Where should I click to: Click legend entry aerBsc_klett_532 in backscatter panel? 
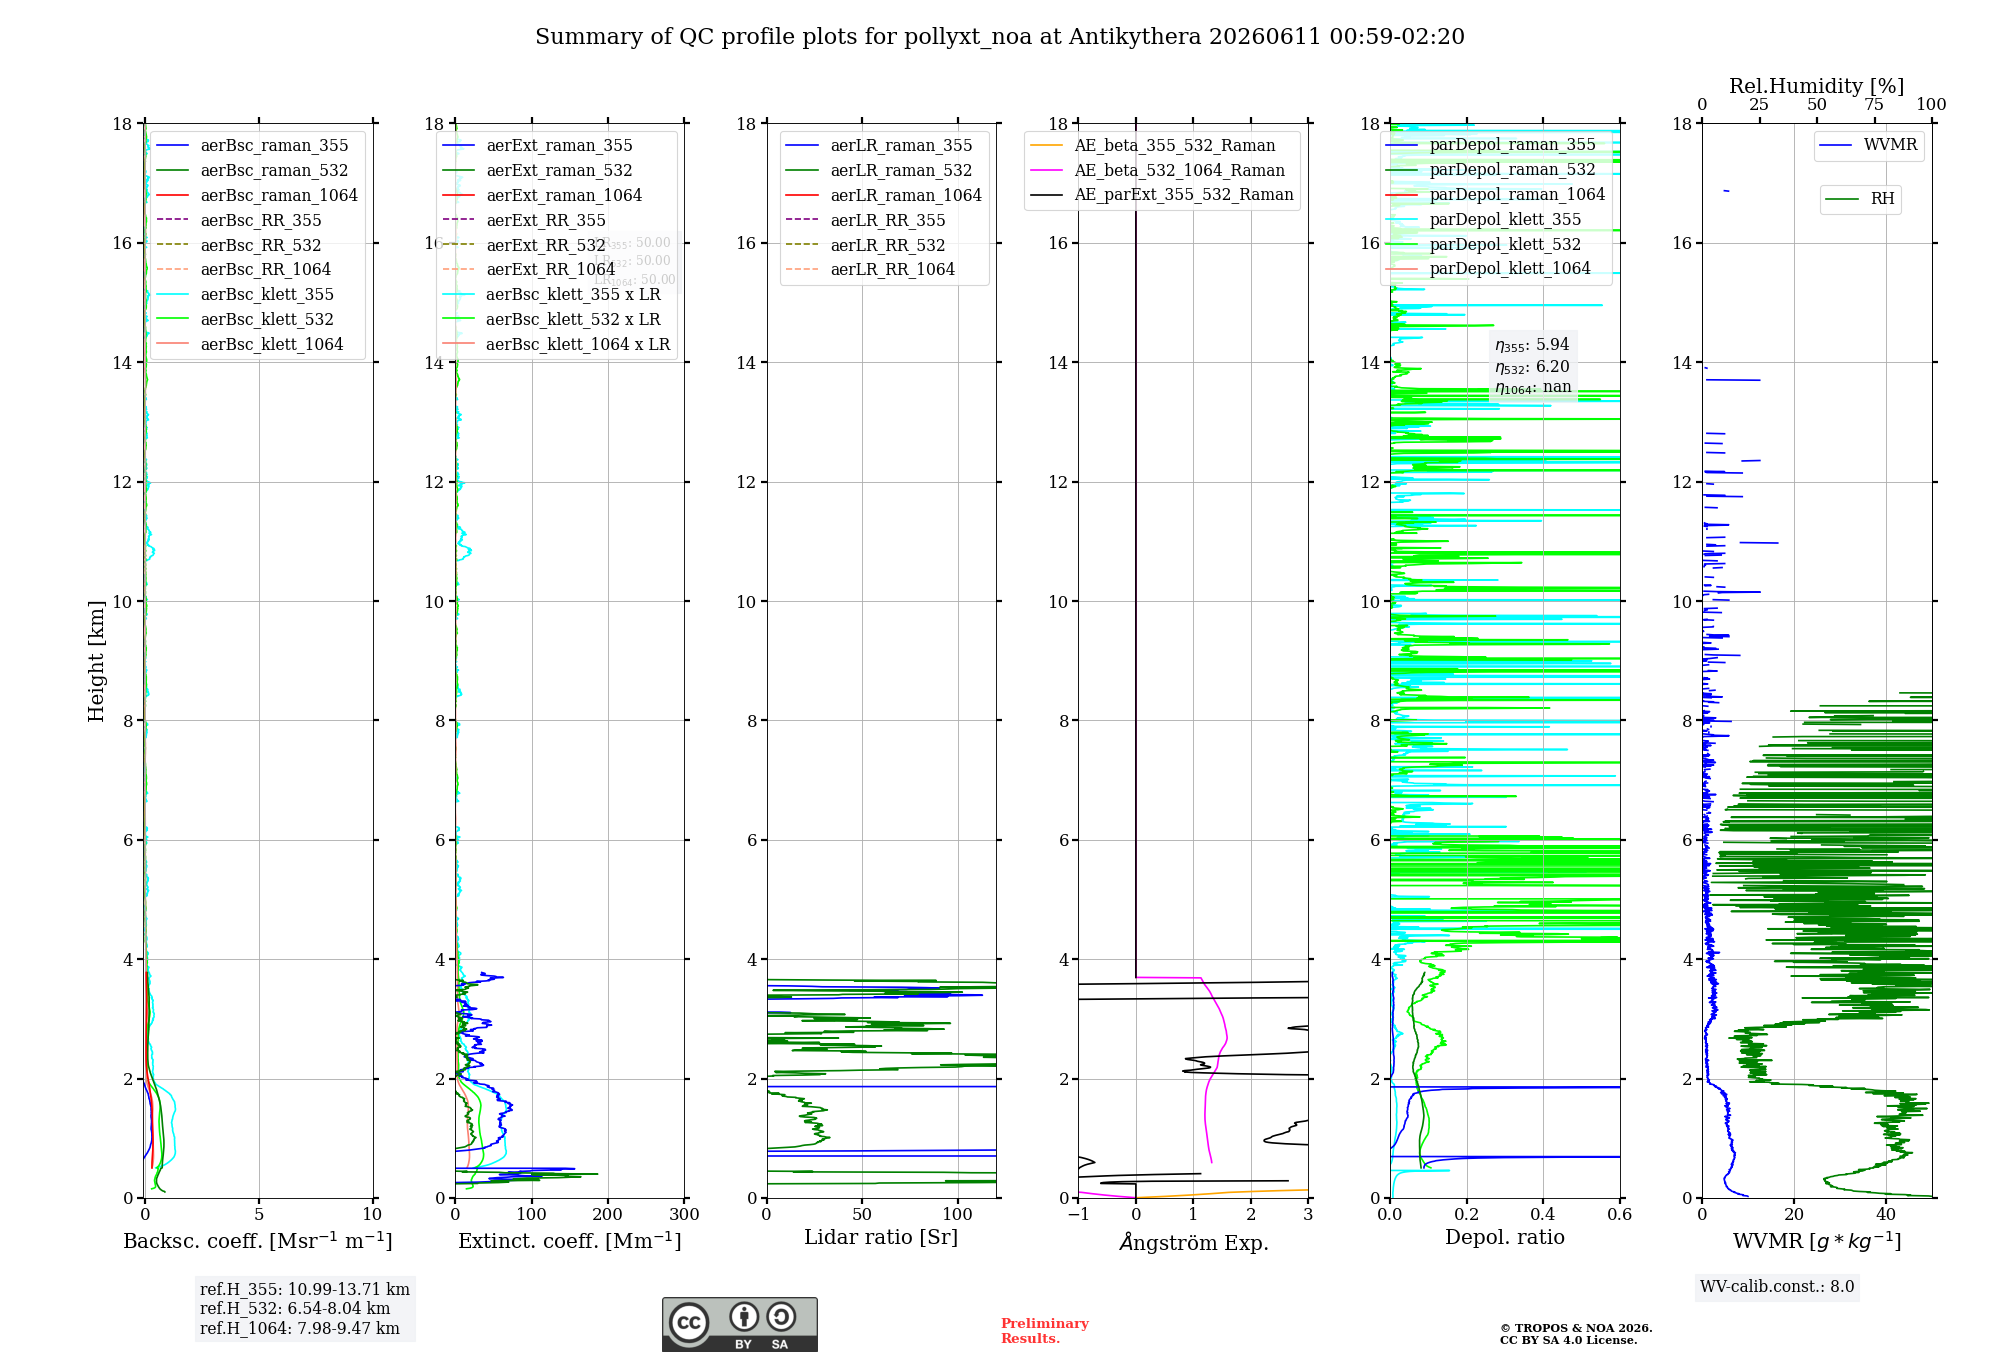[246, 320]
